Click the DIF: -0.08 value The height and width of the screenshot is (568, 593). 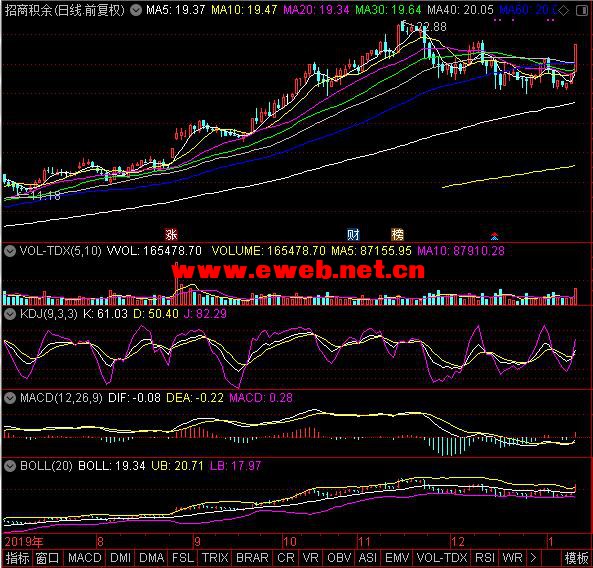pos(134,398)
